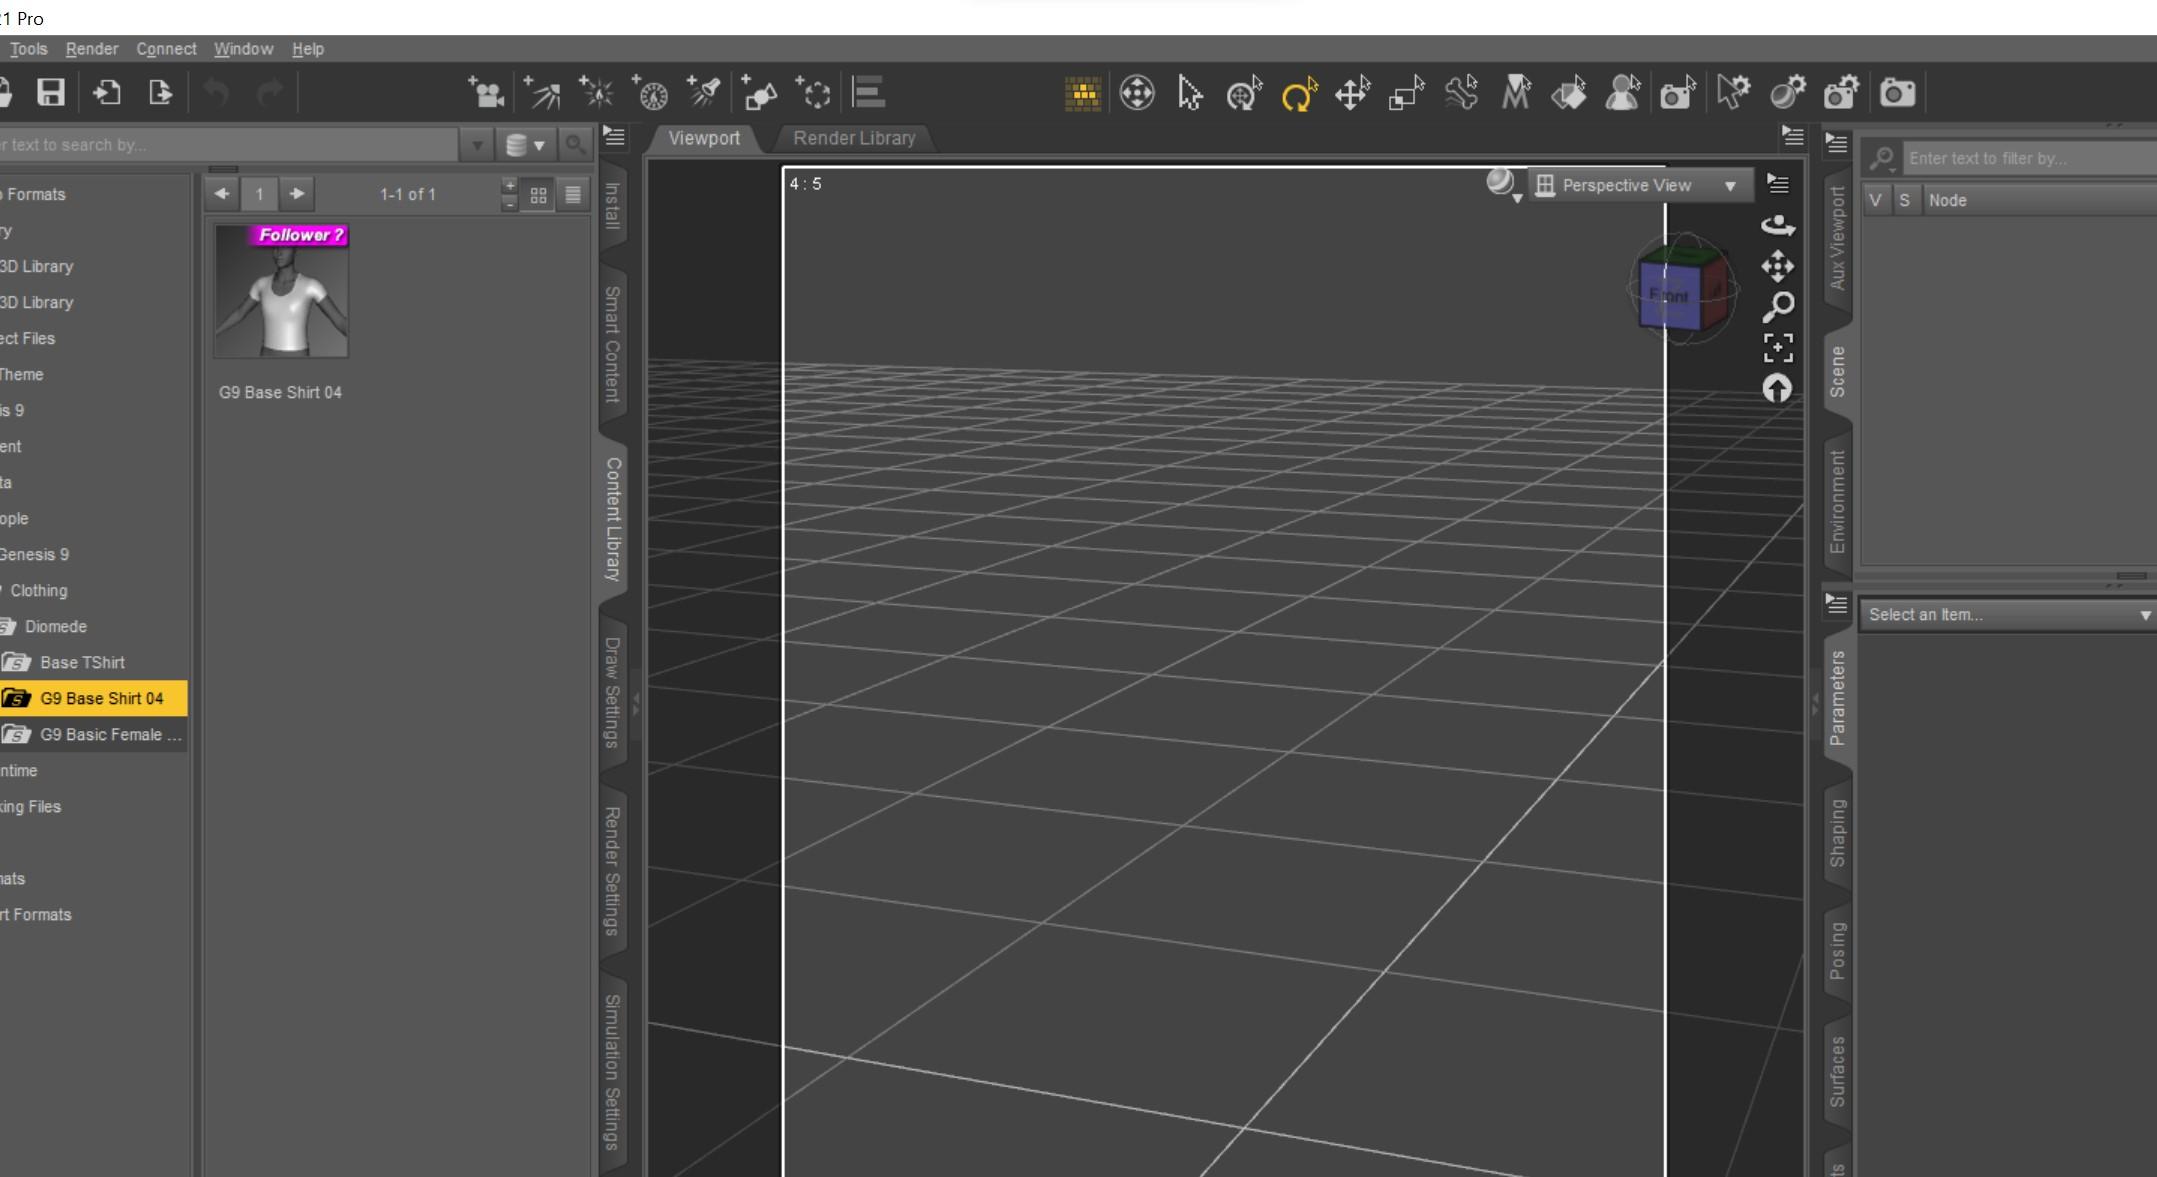Select the Base TShirt folder
This screenshot has width=2157, height=1177.
[x=82, y=662]
